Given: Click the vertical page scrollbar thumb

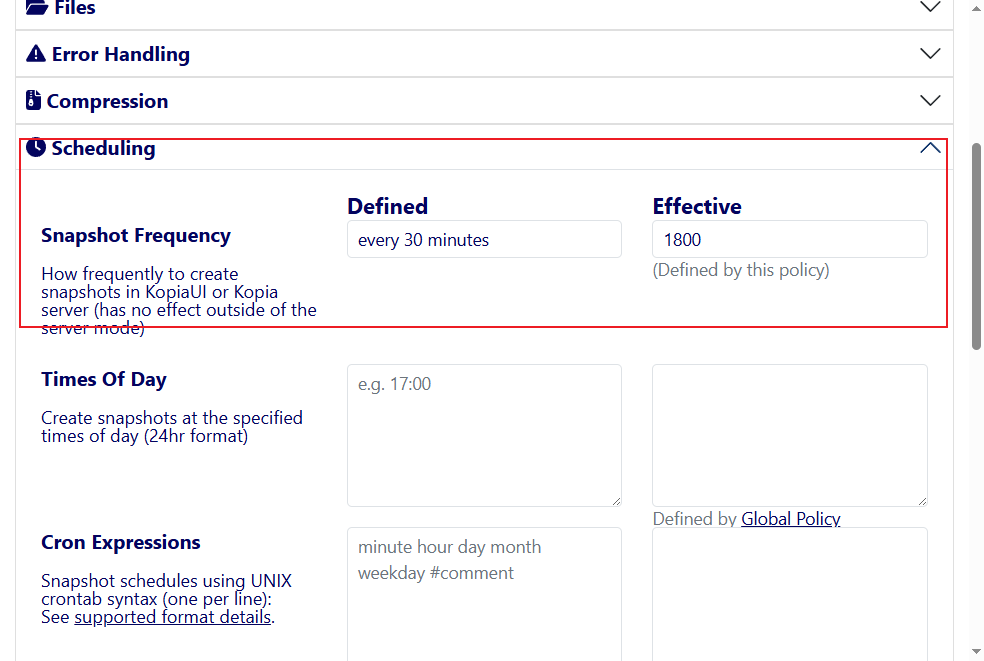Looking at the screenshot, I should tap(976, 245).
